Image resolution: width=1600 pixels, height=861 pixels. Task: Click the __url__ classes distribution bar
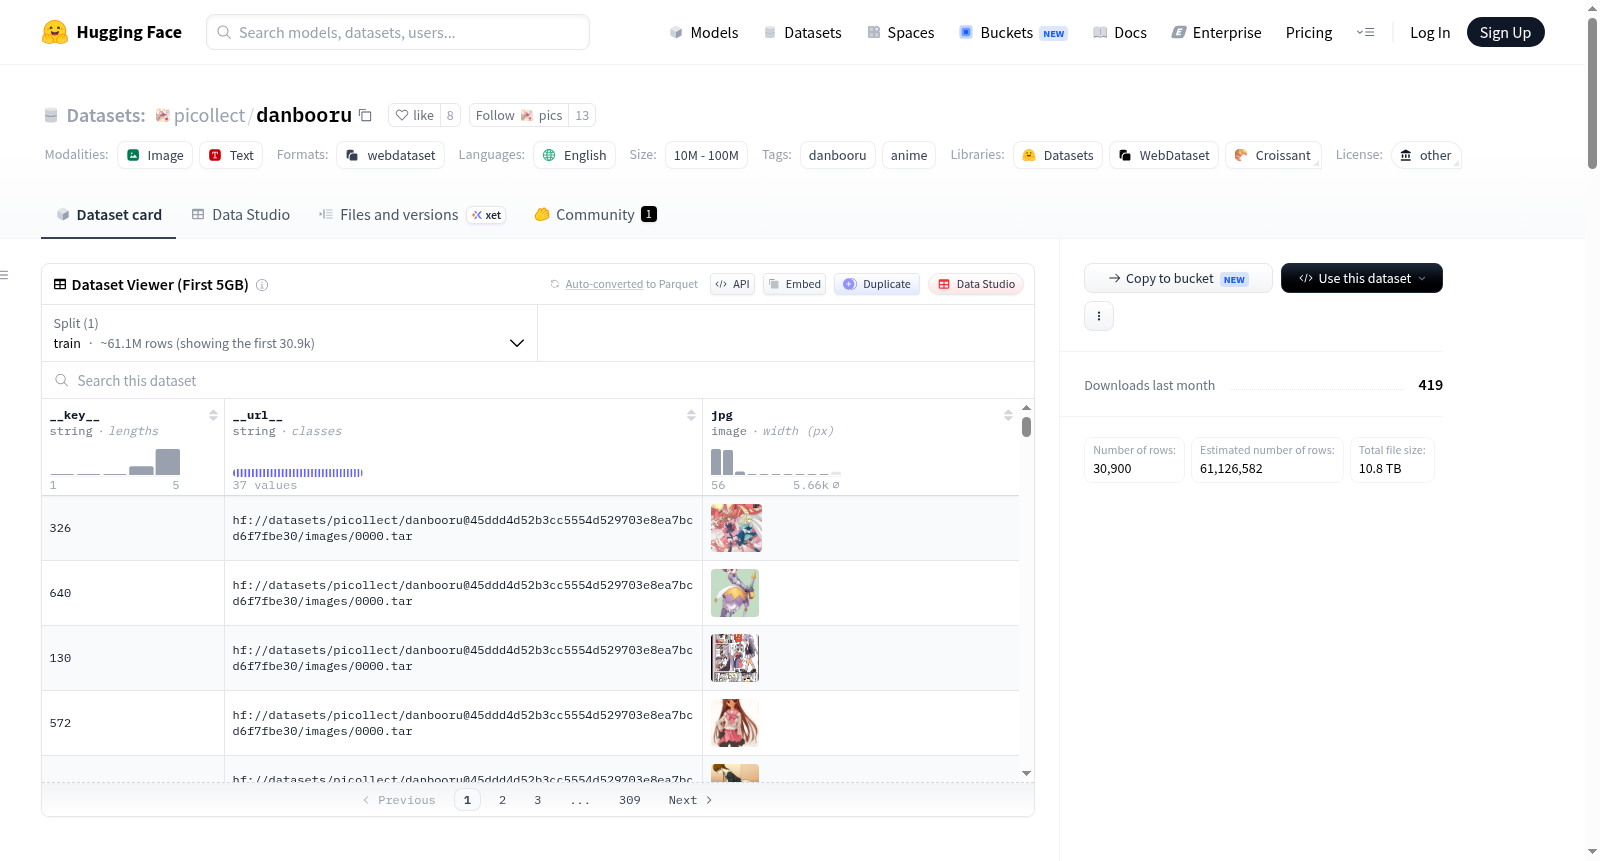[298, 472]
